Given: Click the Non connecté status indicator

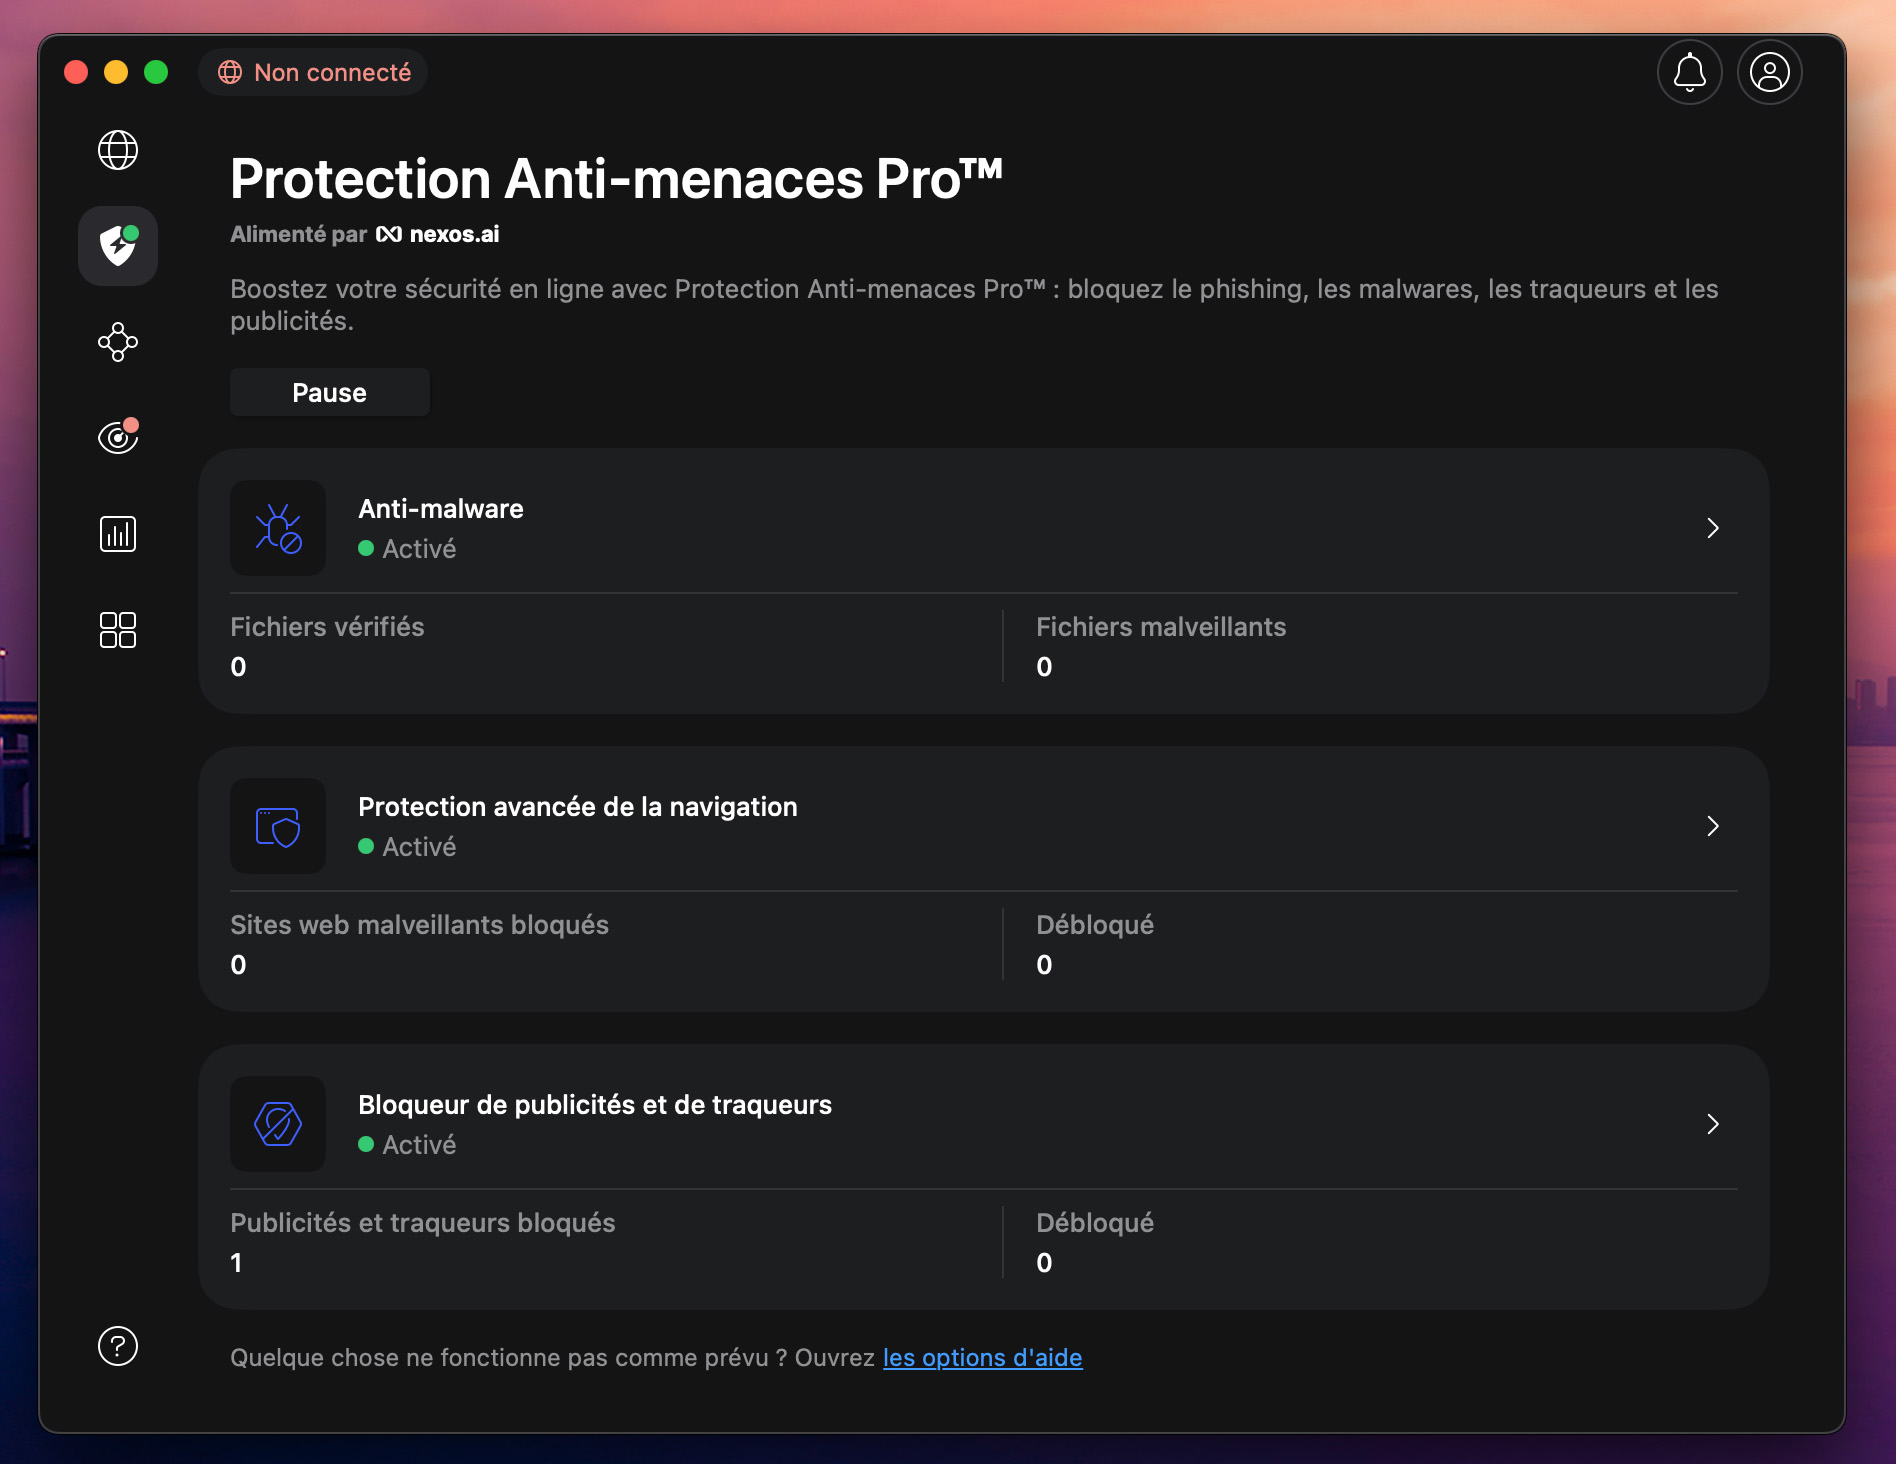Looking at the screenshot, I should [313, 71].
